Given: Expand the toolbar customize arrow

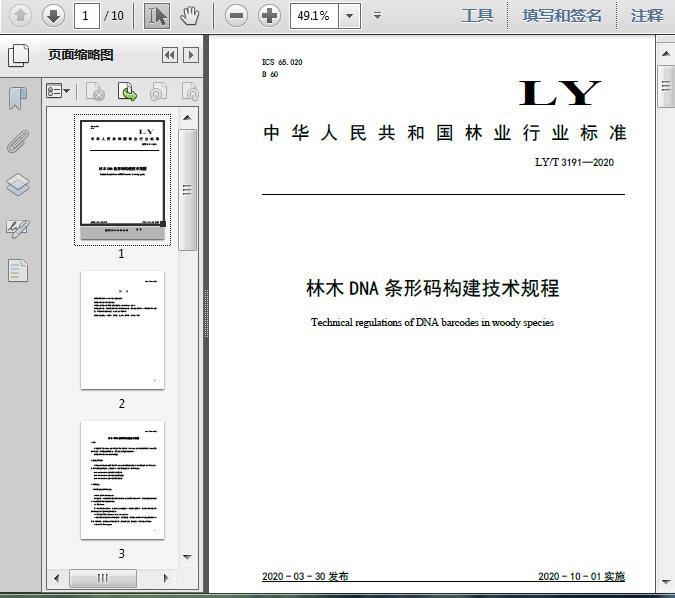Looking at the screenshot, I should point(377,15).
